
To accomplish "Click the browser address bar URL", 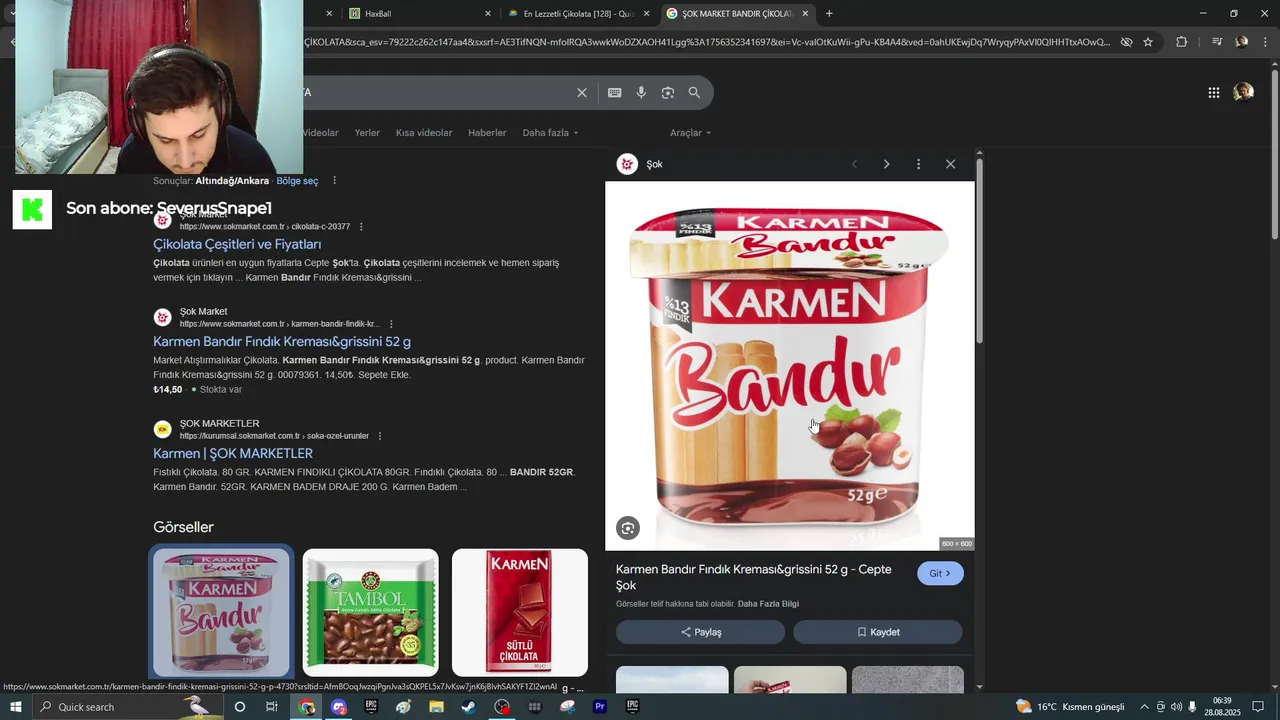I will click(x=706, y=42).
